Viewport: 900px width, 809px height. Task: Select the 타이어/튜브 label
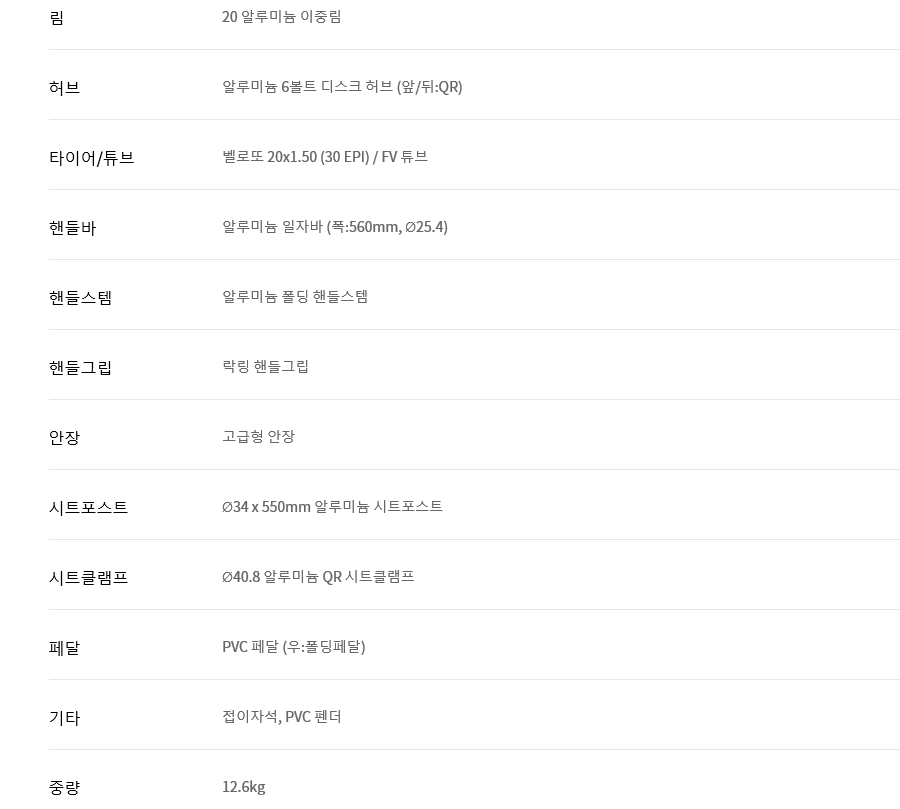pyautogui.click(x=91, y=158)
